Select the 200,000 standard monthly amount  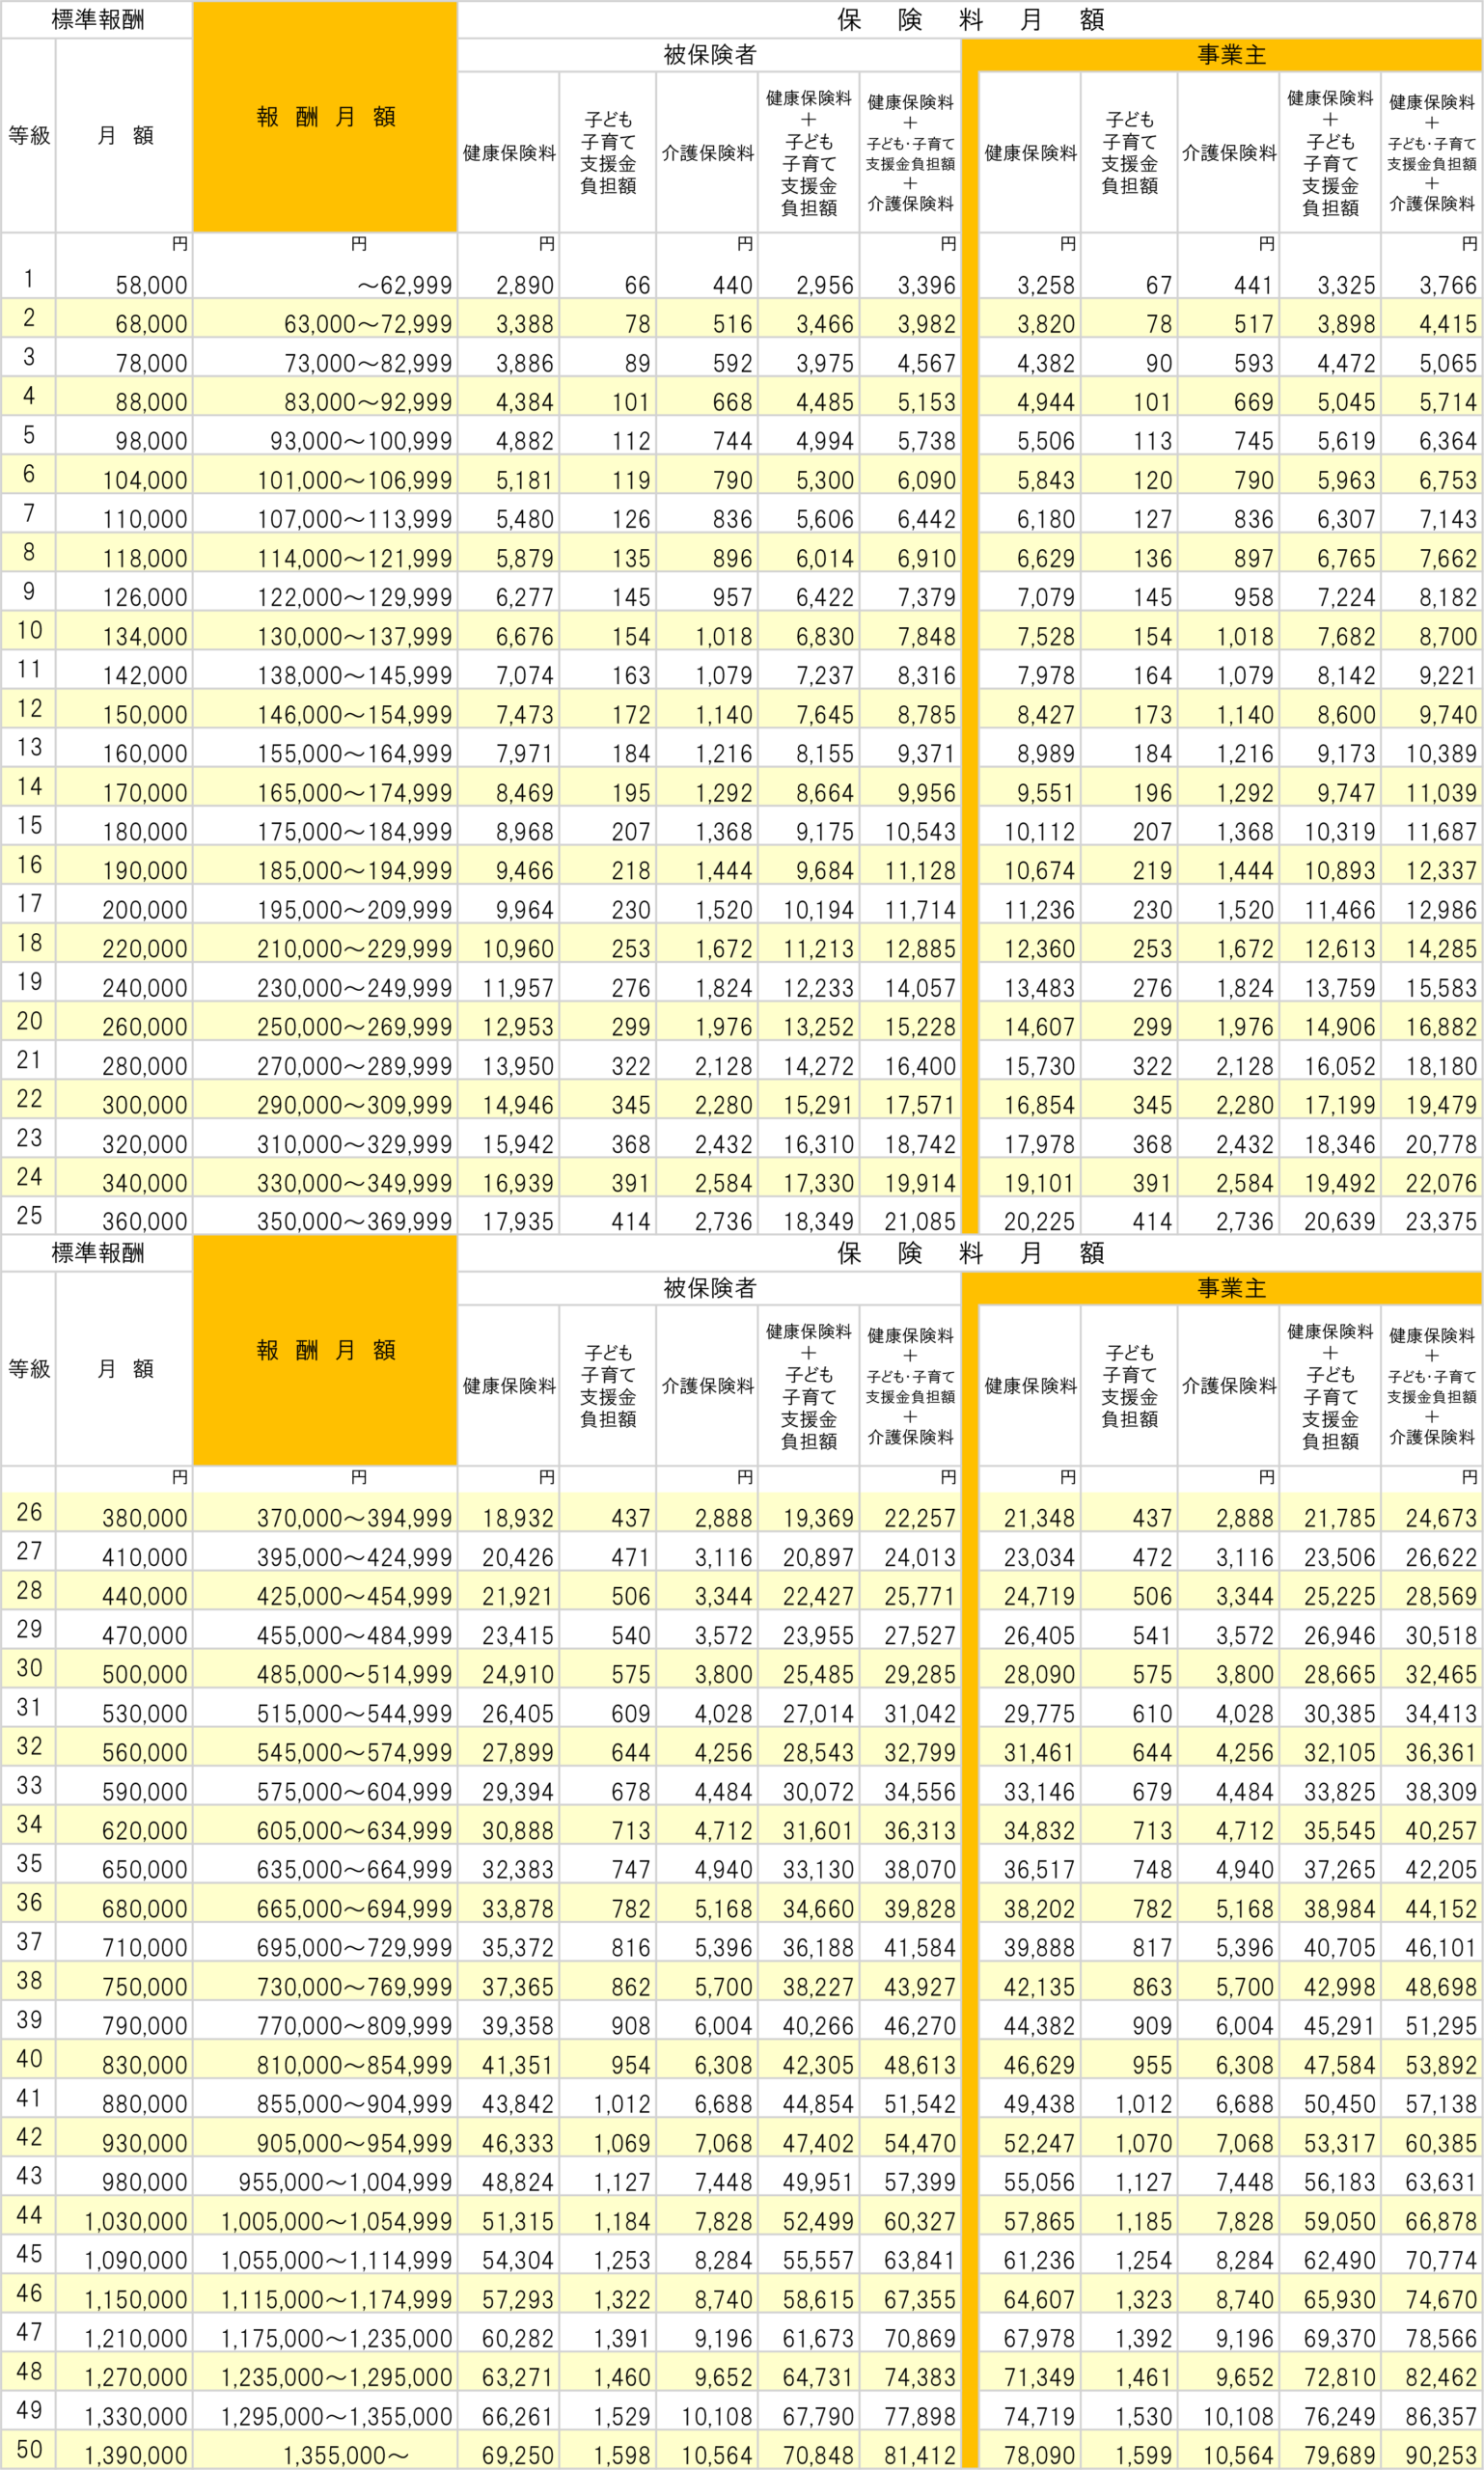coord(144,910)
